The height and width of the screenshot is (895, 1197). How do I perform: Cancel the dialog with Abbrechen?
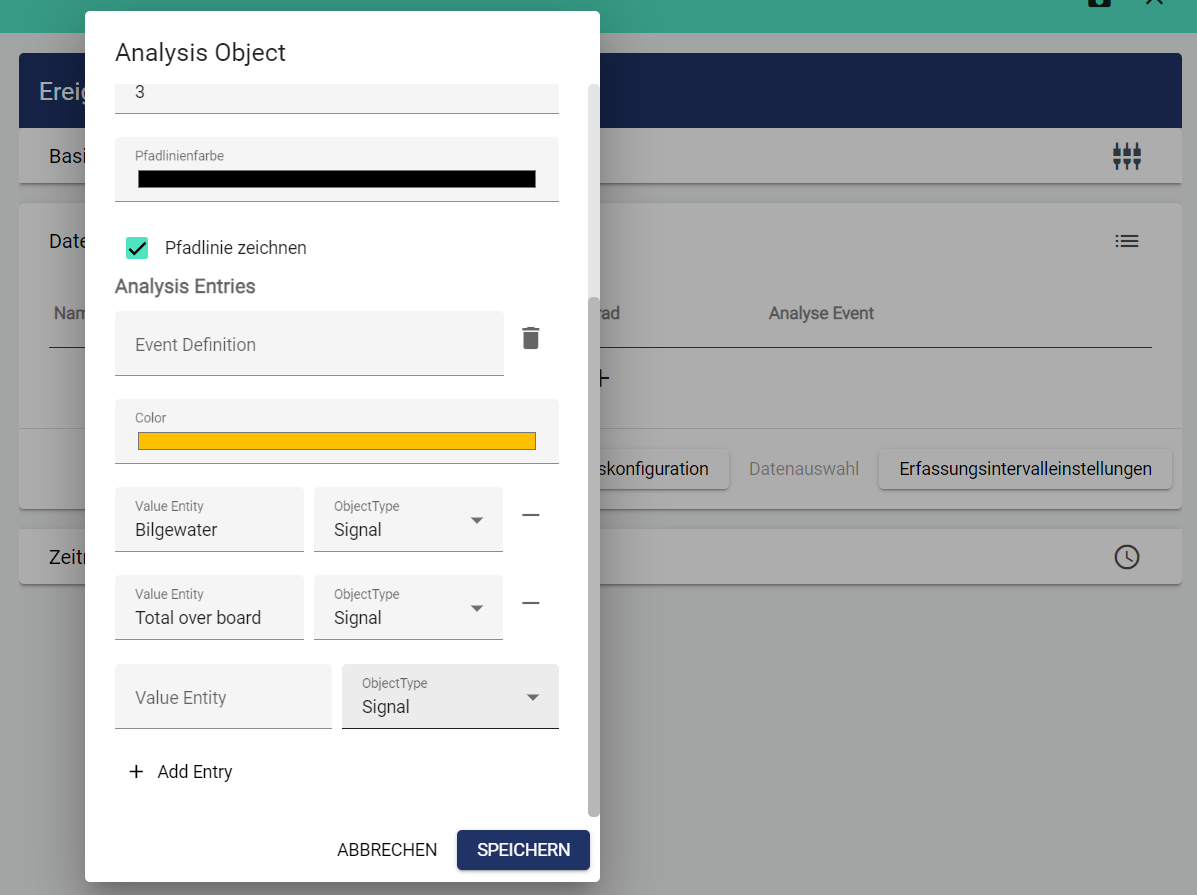(387, 850)
